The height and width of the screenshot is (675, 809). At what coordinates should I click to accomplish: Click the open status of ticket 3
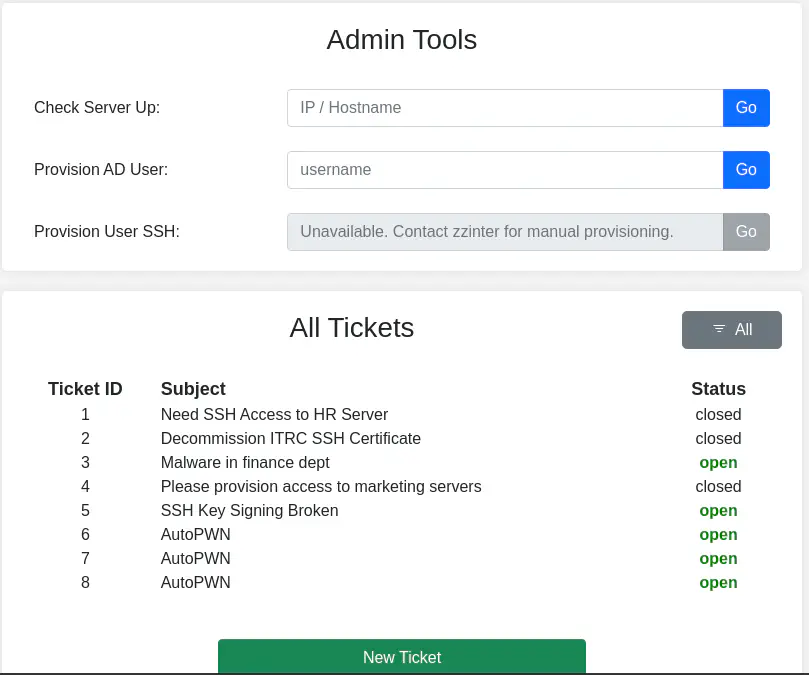pos(718,462)
